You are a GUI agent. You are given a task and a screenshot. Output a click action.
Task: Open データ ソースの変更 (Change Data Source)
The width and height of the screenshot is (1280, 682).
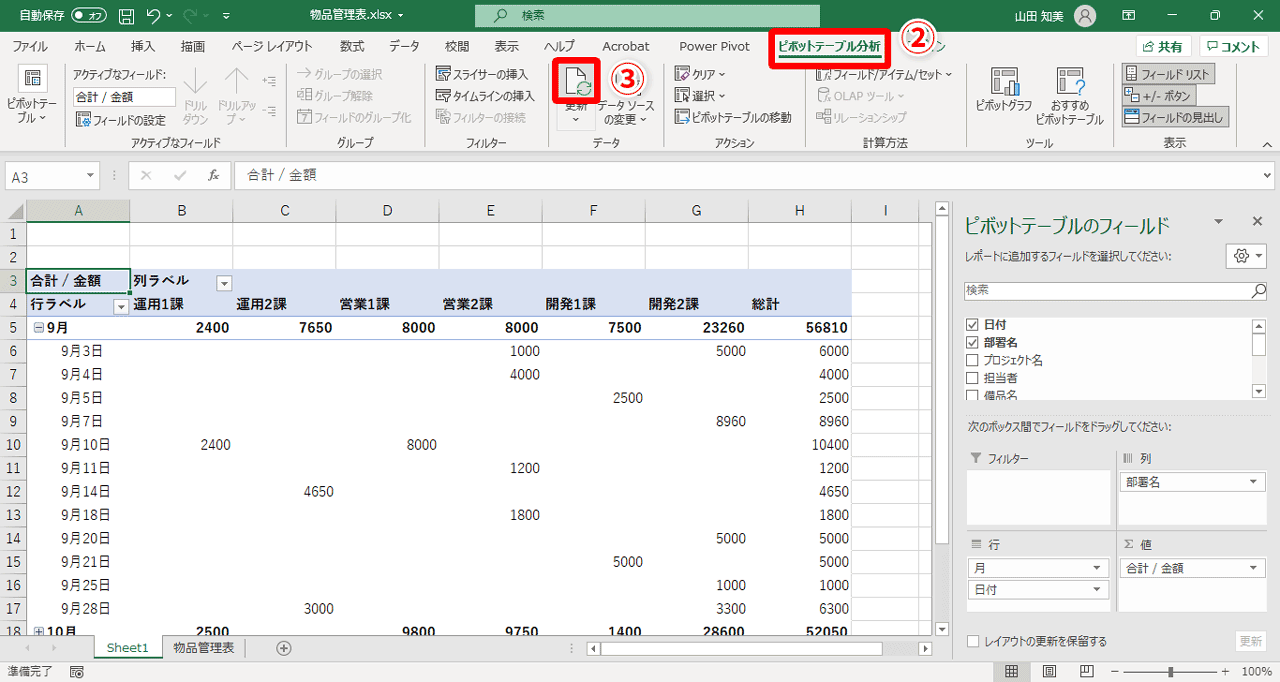(625, 112)
